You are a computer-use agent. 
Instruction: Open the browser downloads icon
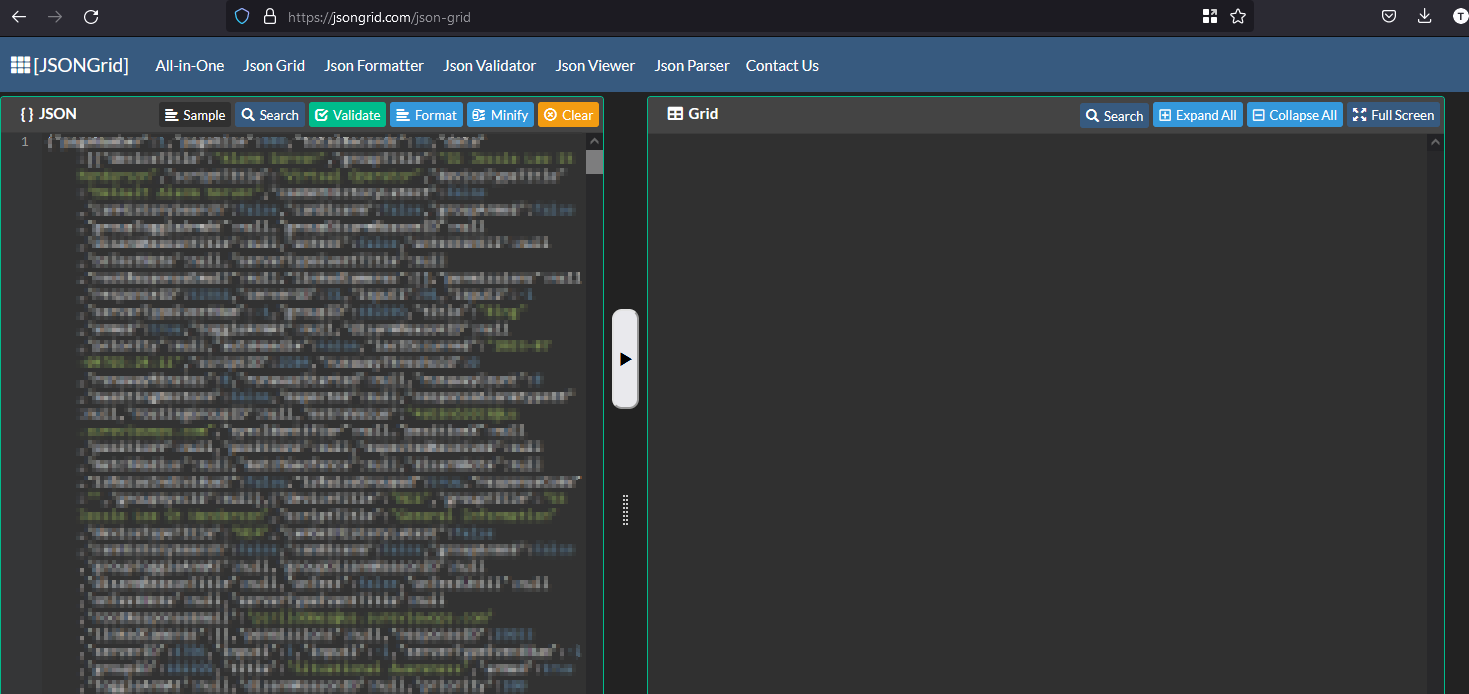[1424, 16]
